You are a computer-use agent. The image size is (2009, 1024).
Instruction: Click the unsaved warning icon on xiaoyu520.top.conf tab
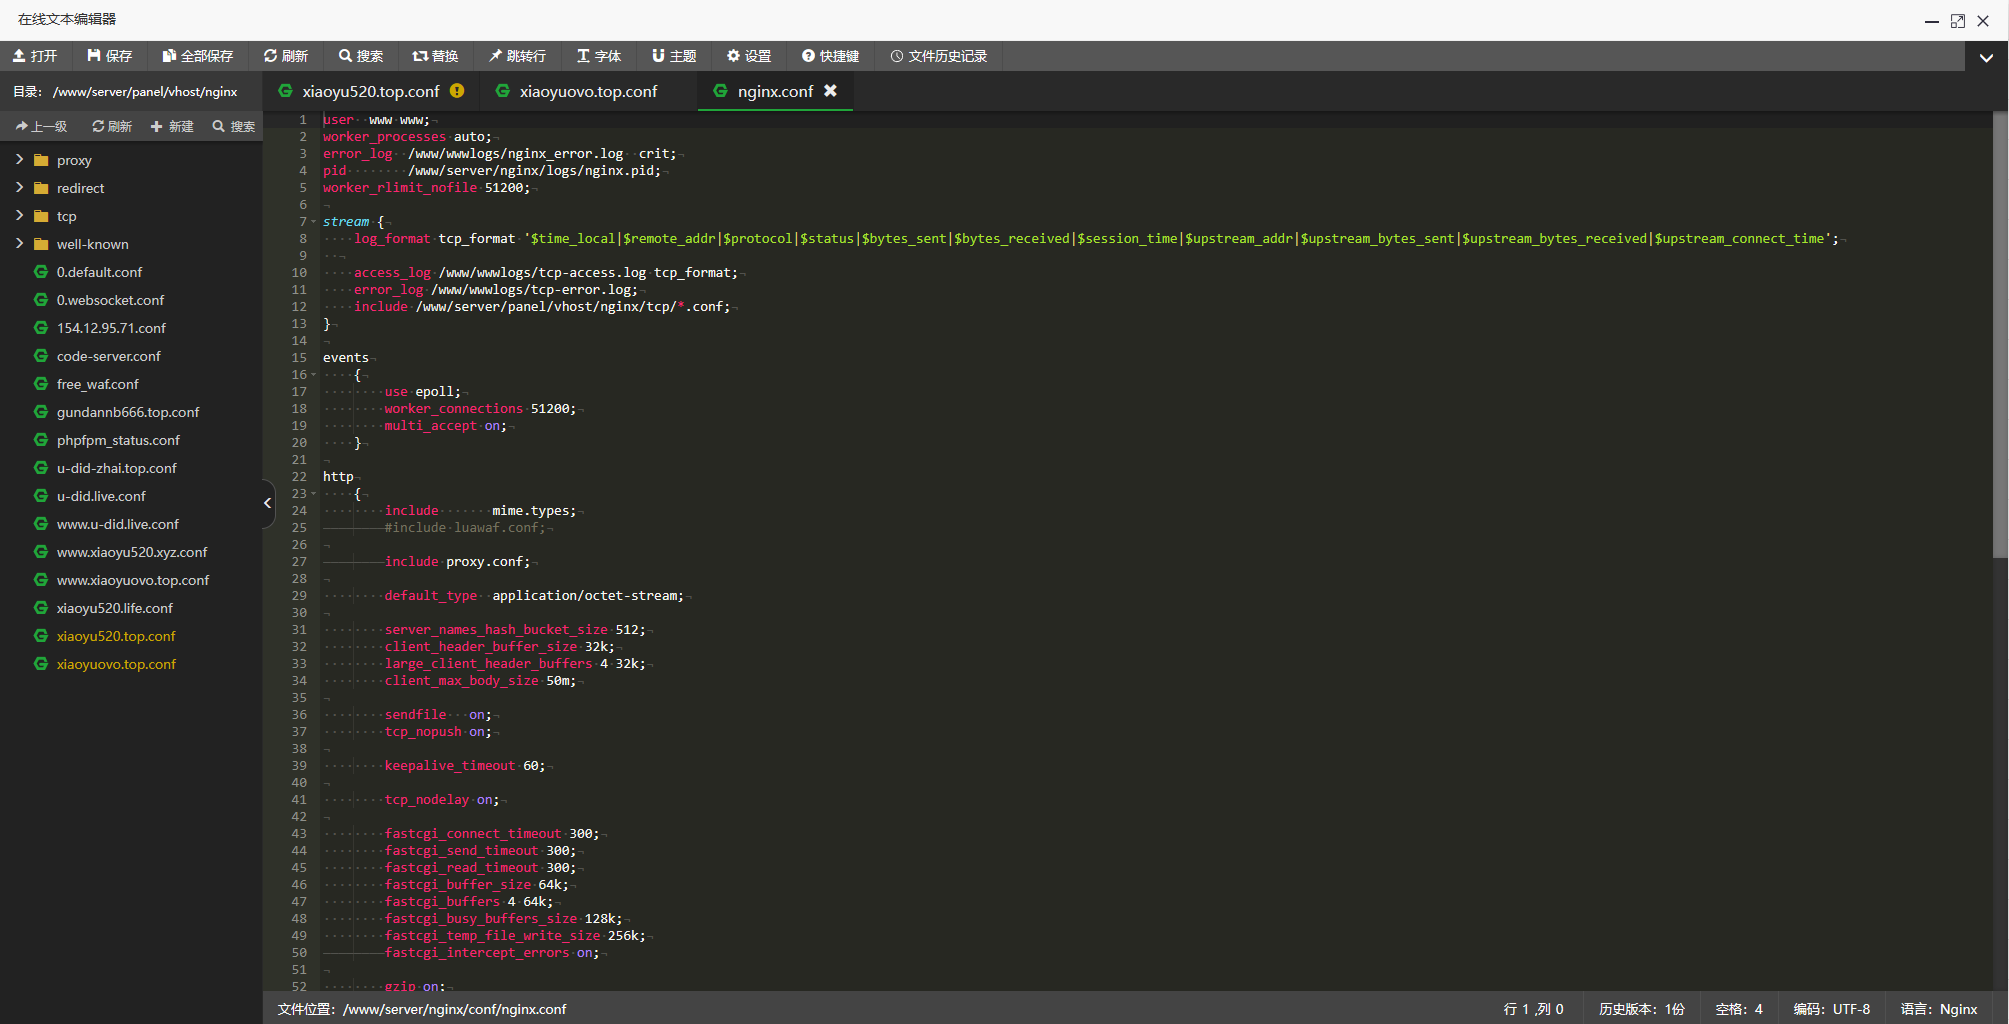(x=457, y=91)
